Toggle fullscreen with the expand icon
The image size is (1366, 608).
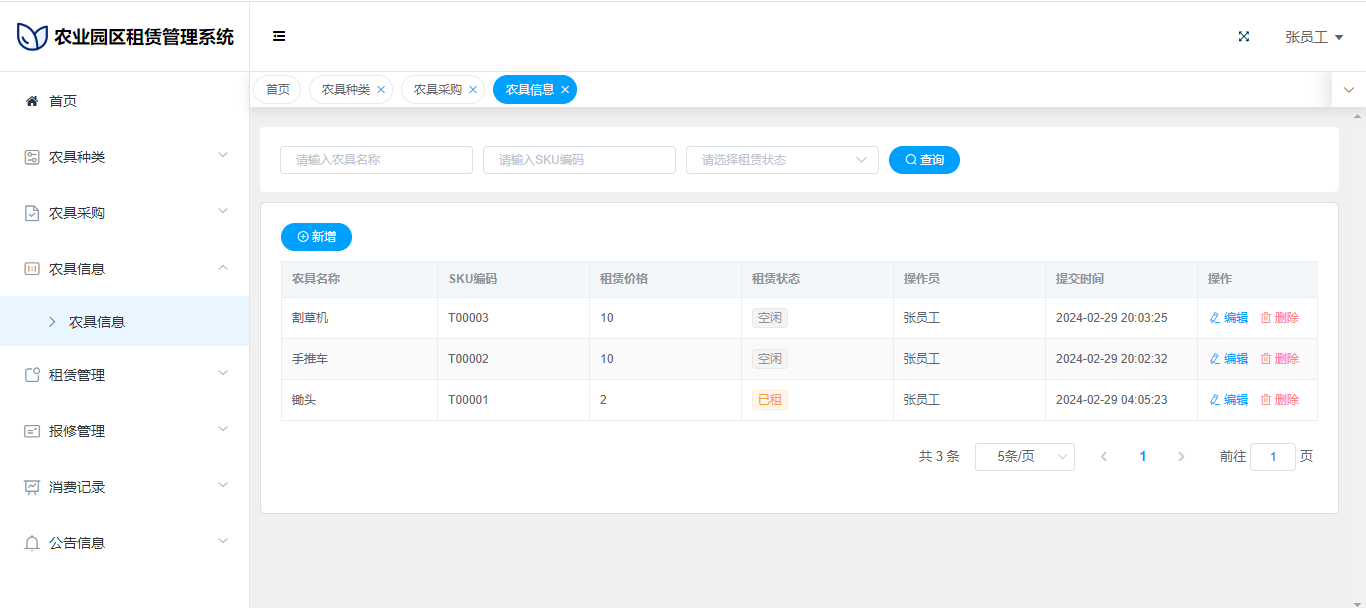[x=1244, y=36]
